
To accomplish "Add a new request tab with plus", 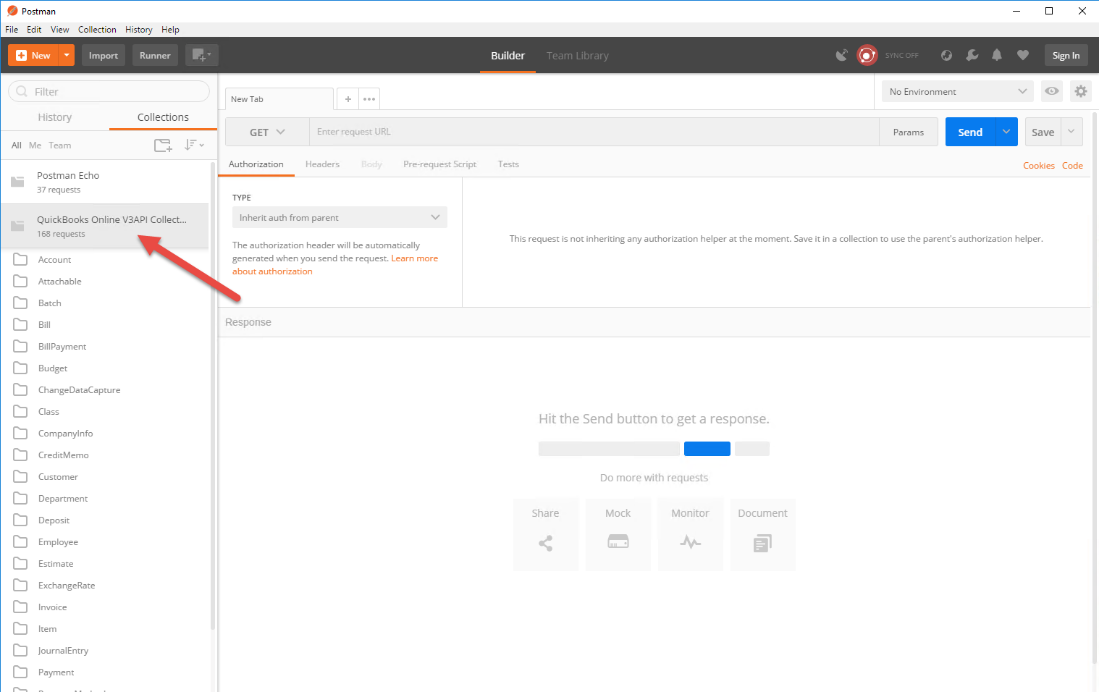I will click(348, 99).
